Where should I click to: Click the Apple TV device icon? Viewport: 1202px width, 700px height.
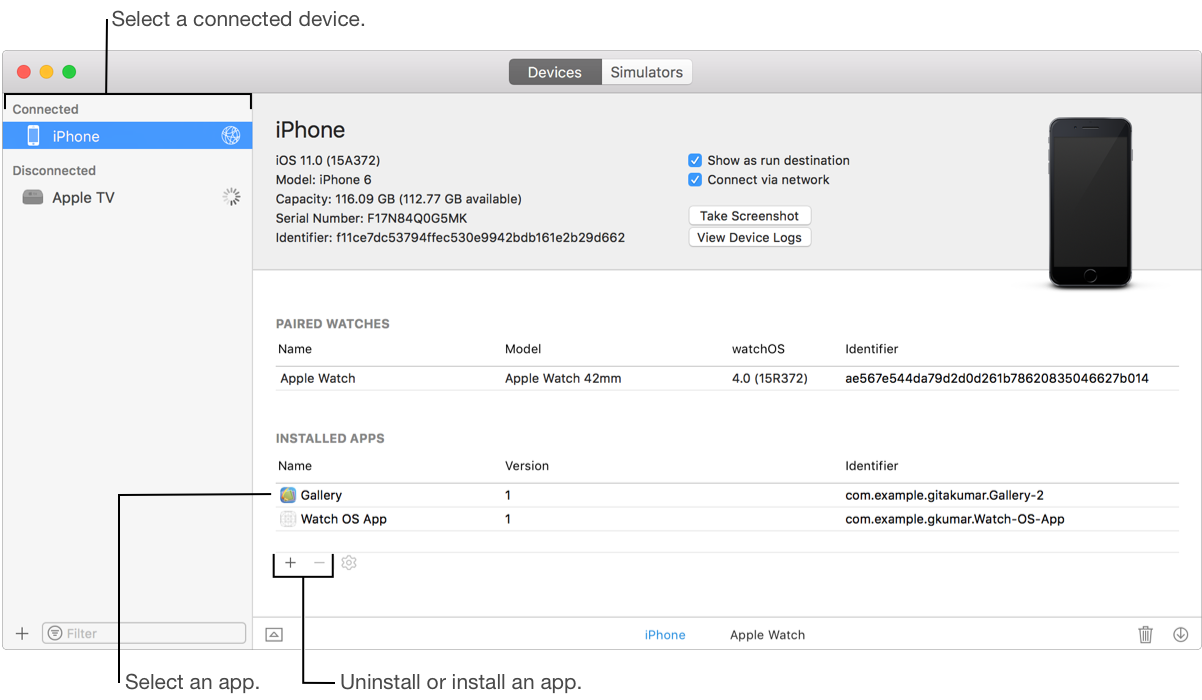(33, 197)
